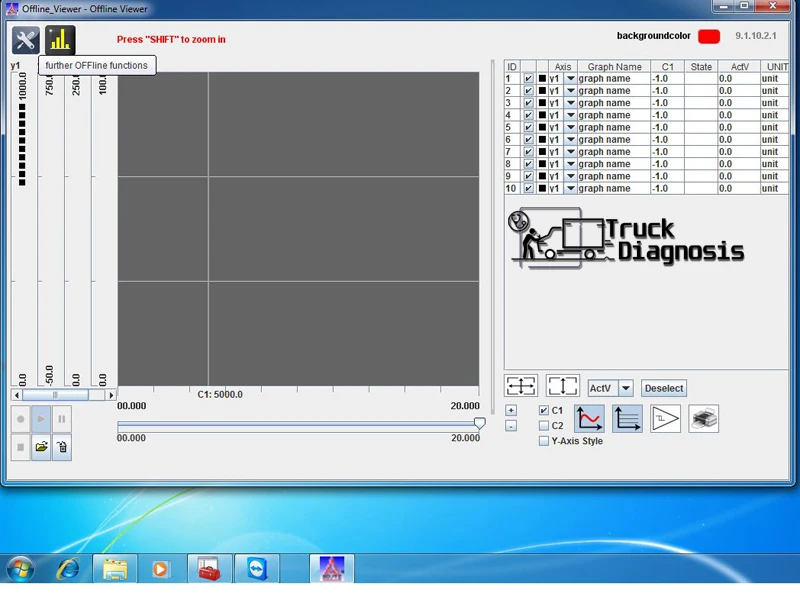Open the red toolbox app in taskbar
Image resolution: width=800 pixels, height=600 pixels.
coord(210,568)
